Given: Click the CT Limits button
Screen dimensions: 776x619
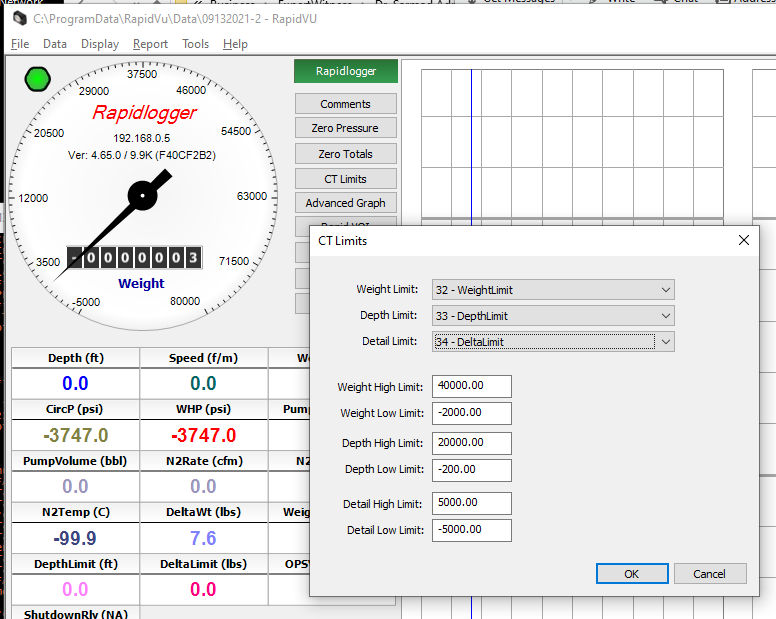Looking at the screenshot, I should [345, 179].
